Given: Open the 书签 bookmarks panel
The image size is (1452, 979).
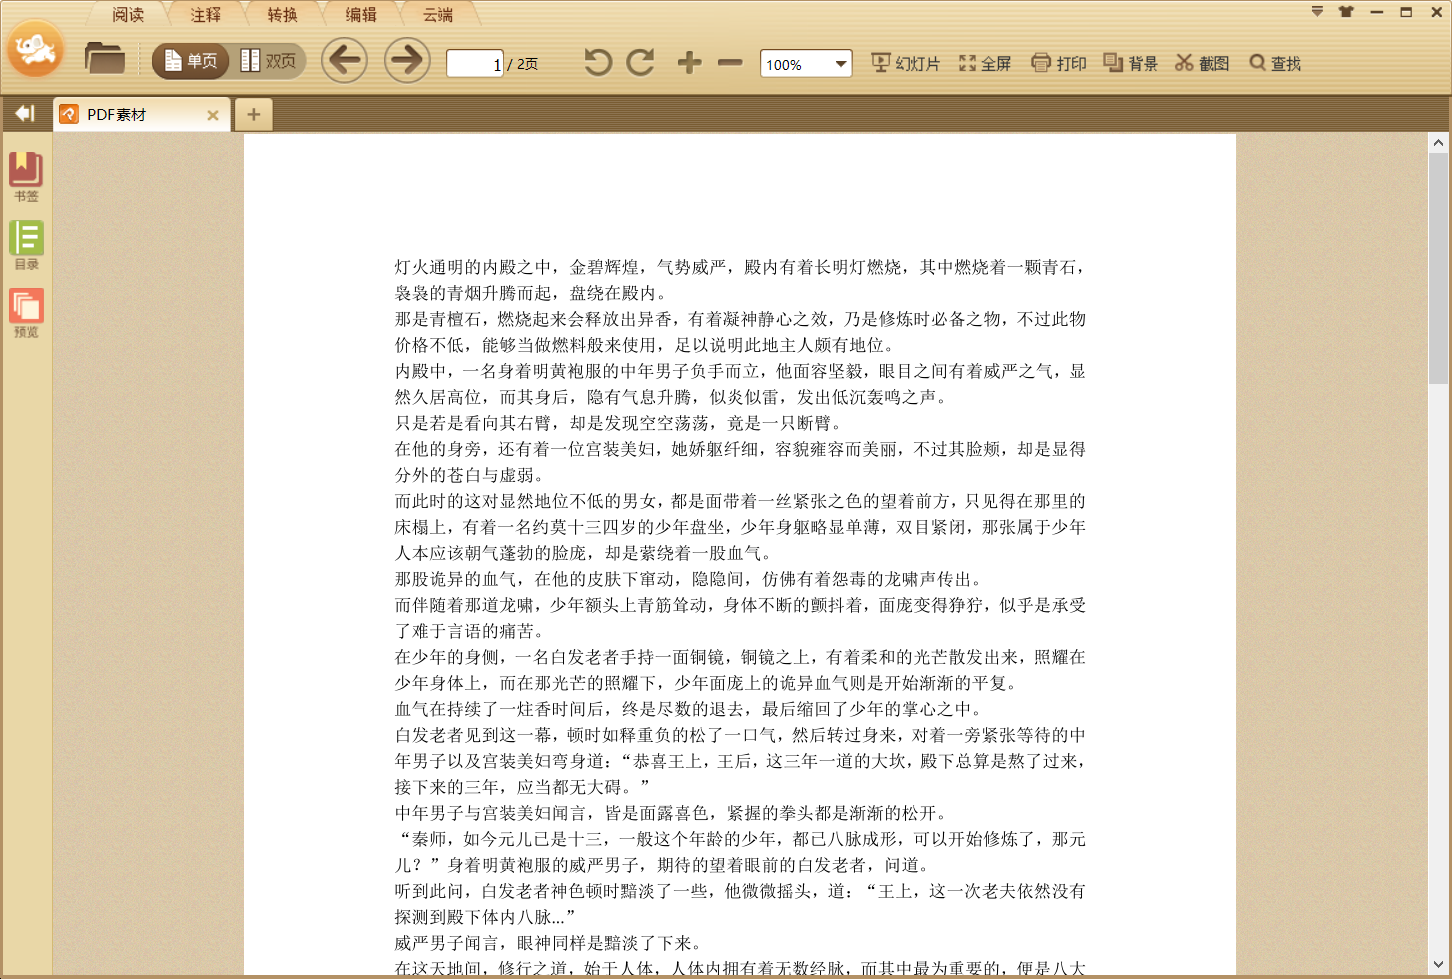Looking at the screenshot, I should coord(25,175).
